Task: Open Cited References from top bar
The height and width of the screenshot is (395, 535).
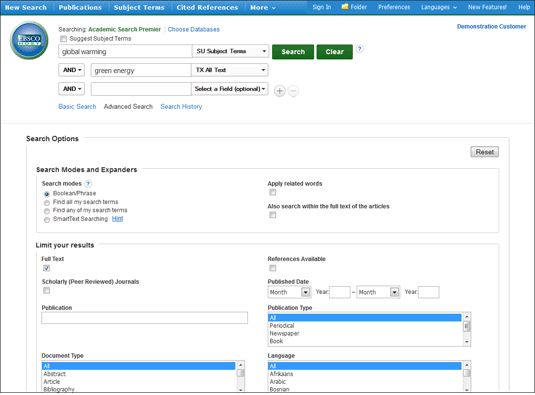Action: point(207,7)
